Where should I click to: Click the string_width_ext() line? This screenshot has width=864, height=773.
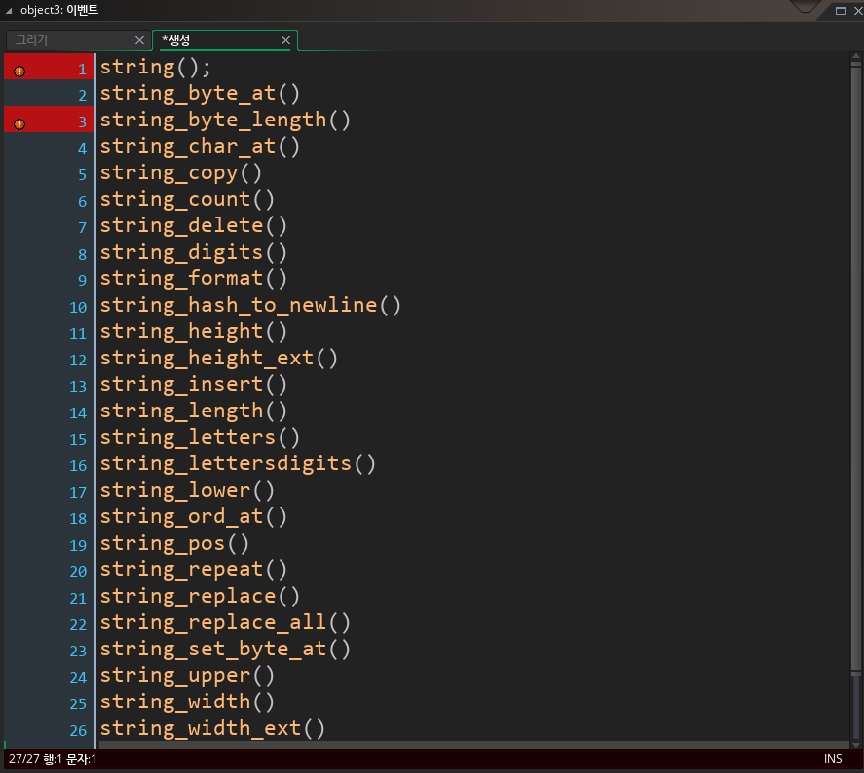point(212,728)
